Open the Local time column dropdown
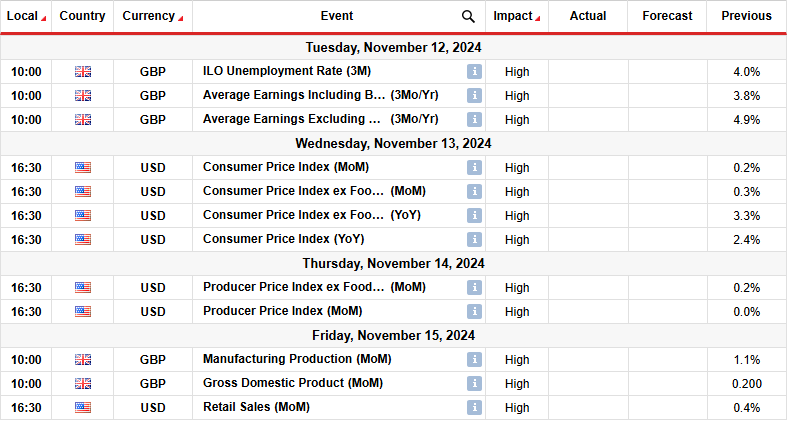 click(x=44, y=19)
